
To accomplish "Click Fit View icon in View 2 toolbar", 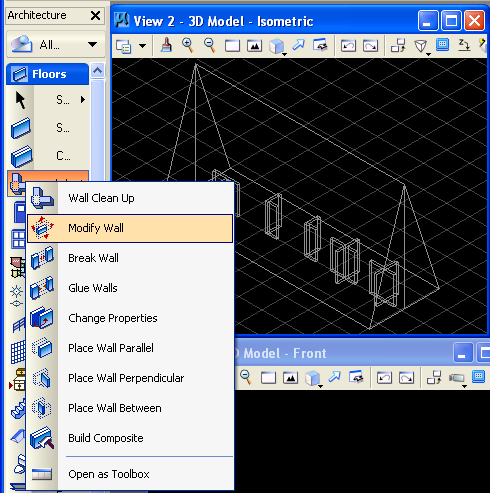I will tap(254, 46).
